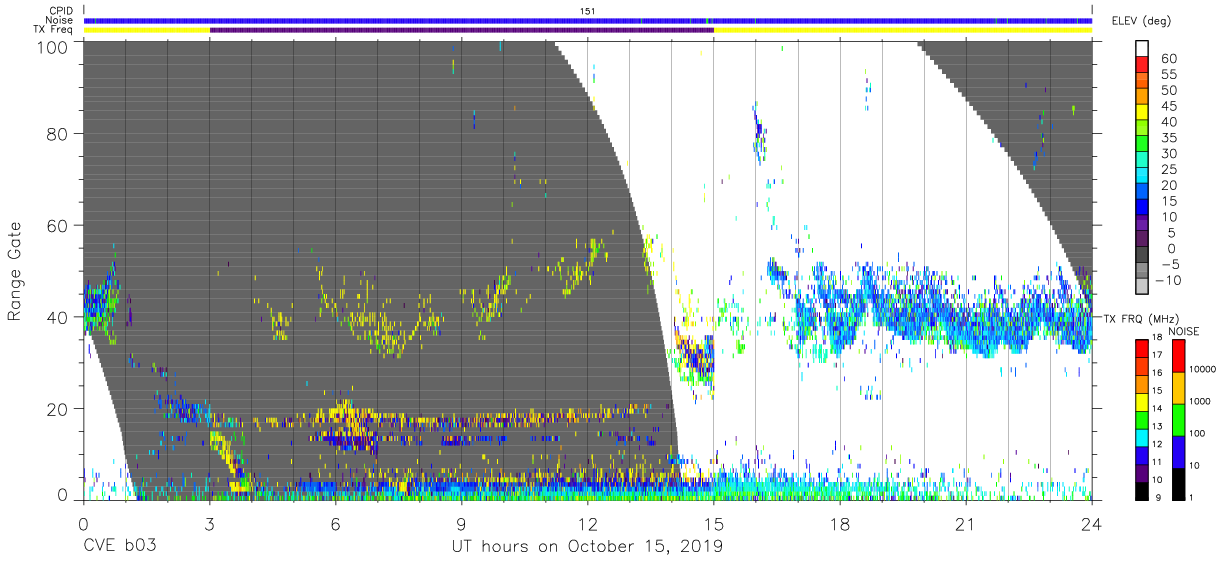The image size is (1228, 567).
Task: Click the ELEV (deg) legend title
Action: tap(1141, 20)
